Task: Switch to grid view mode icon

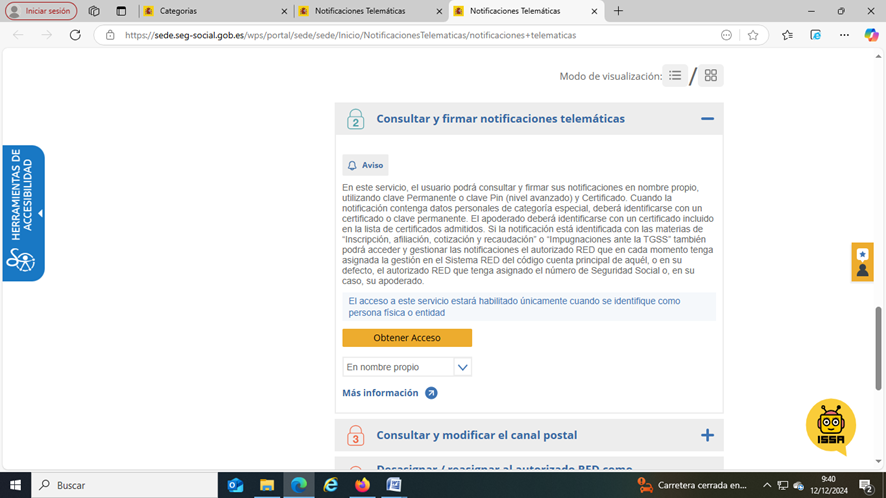Action: (x=710, y=76)
